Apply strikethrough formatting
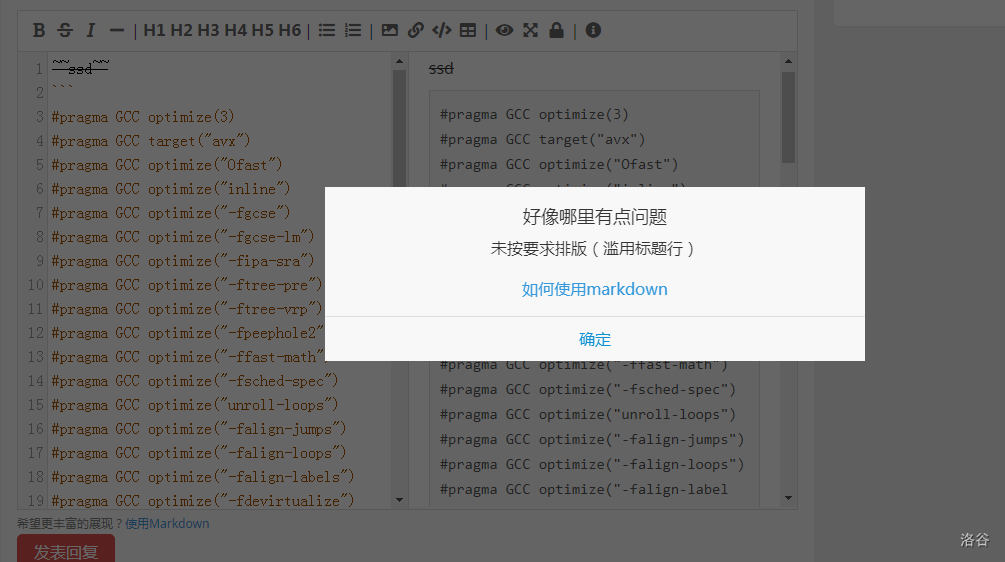This screenshot has width=1005, height=562. coord(65,30)
